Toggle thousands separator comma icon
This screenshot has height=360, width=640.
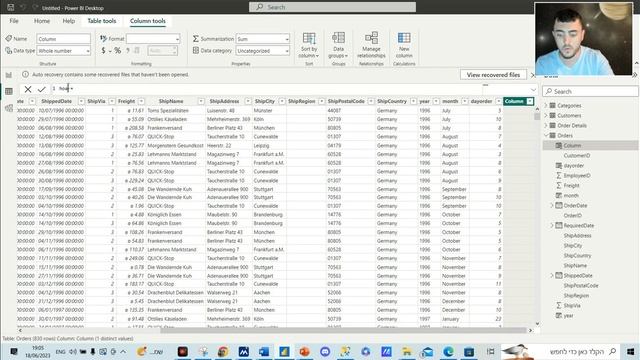point(128,51)
